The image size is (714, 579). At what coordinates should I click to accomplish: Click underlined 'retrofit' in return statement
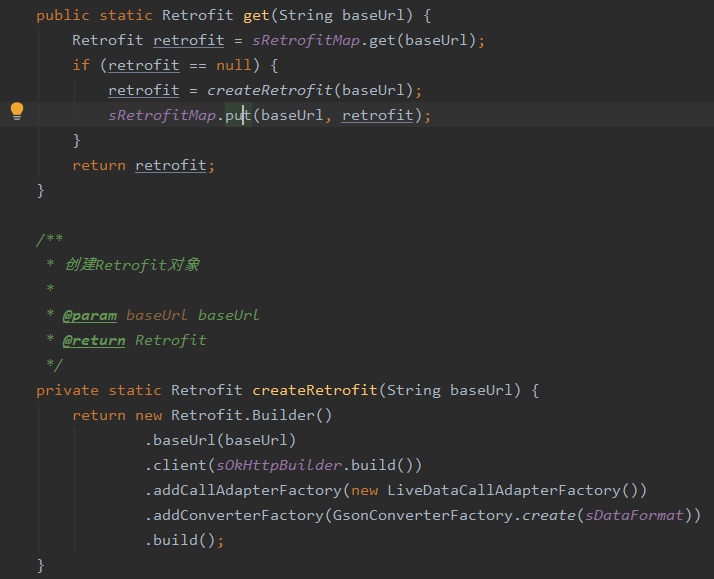(171, 166)
